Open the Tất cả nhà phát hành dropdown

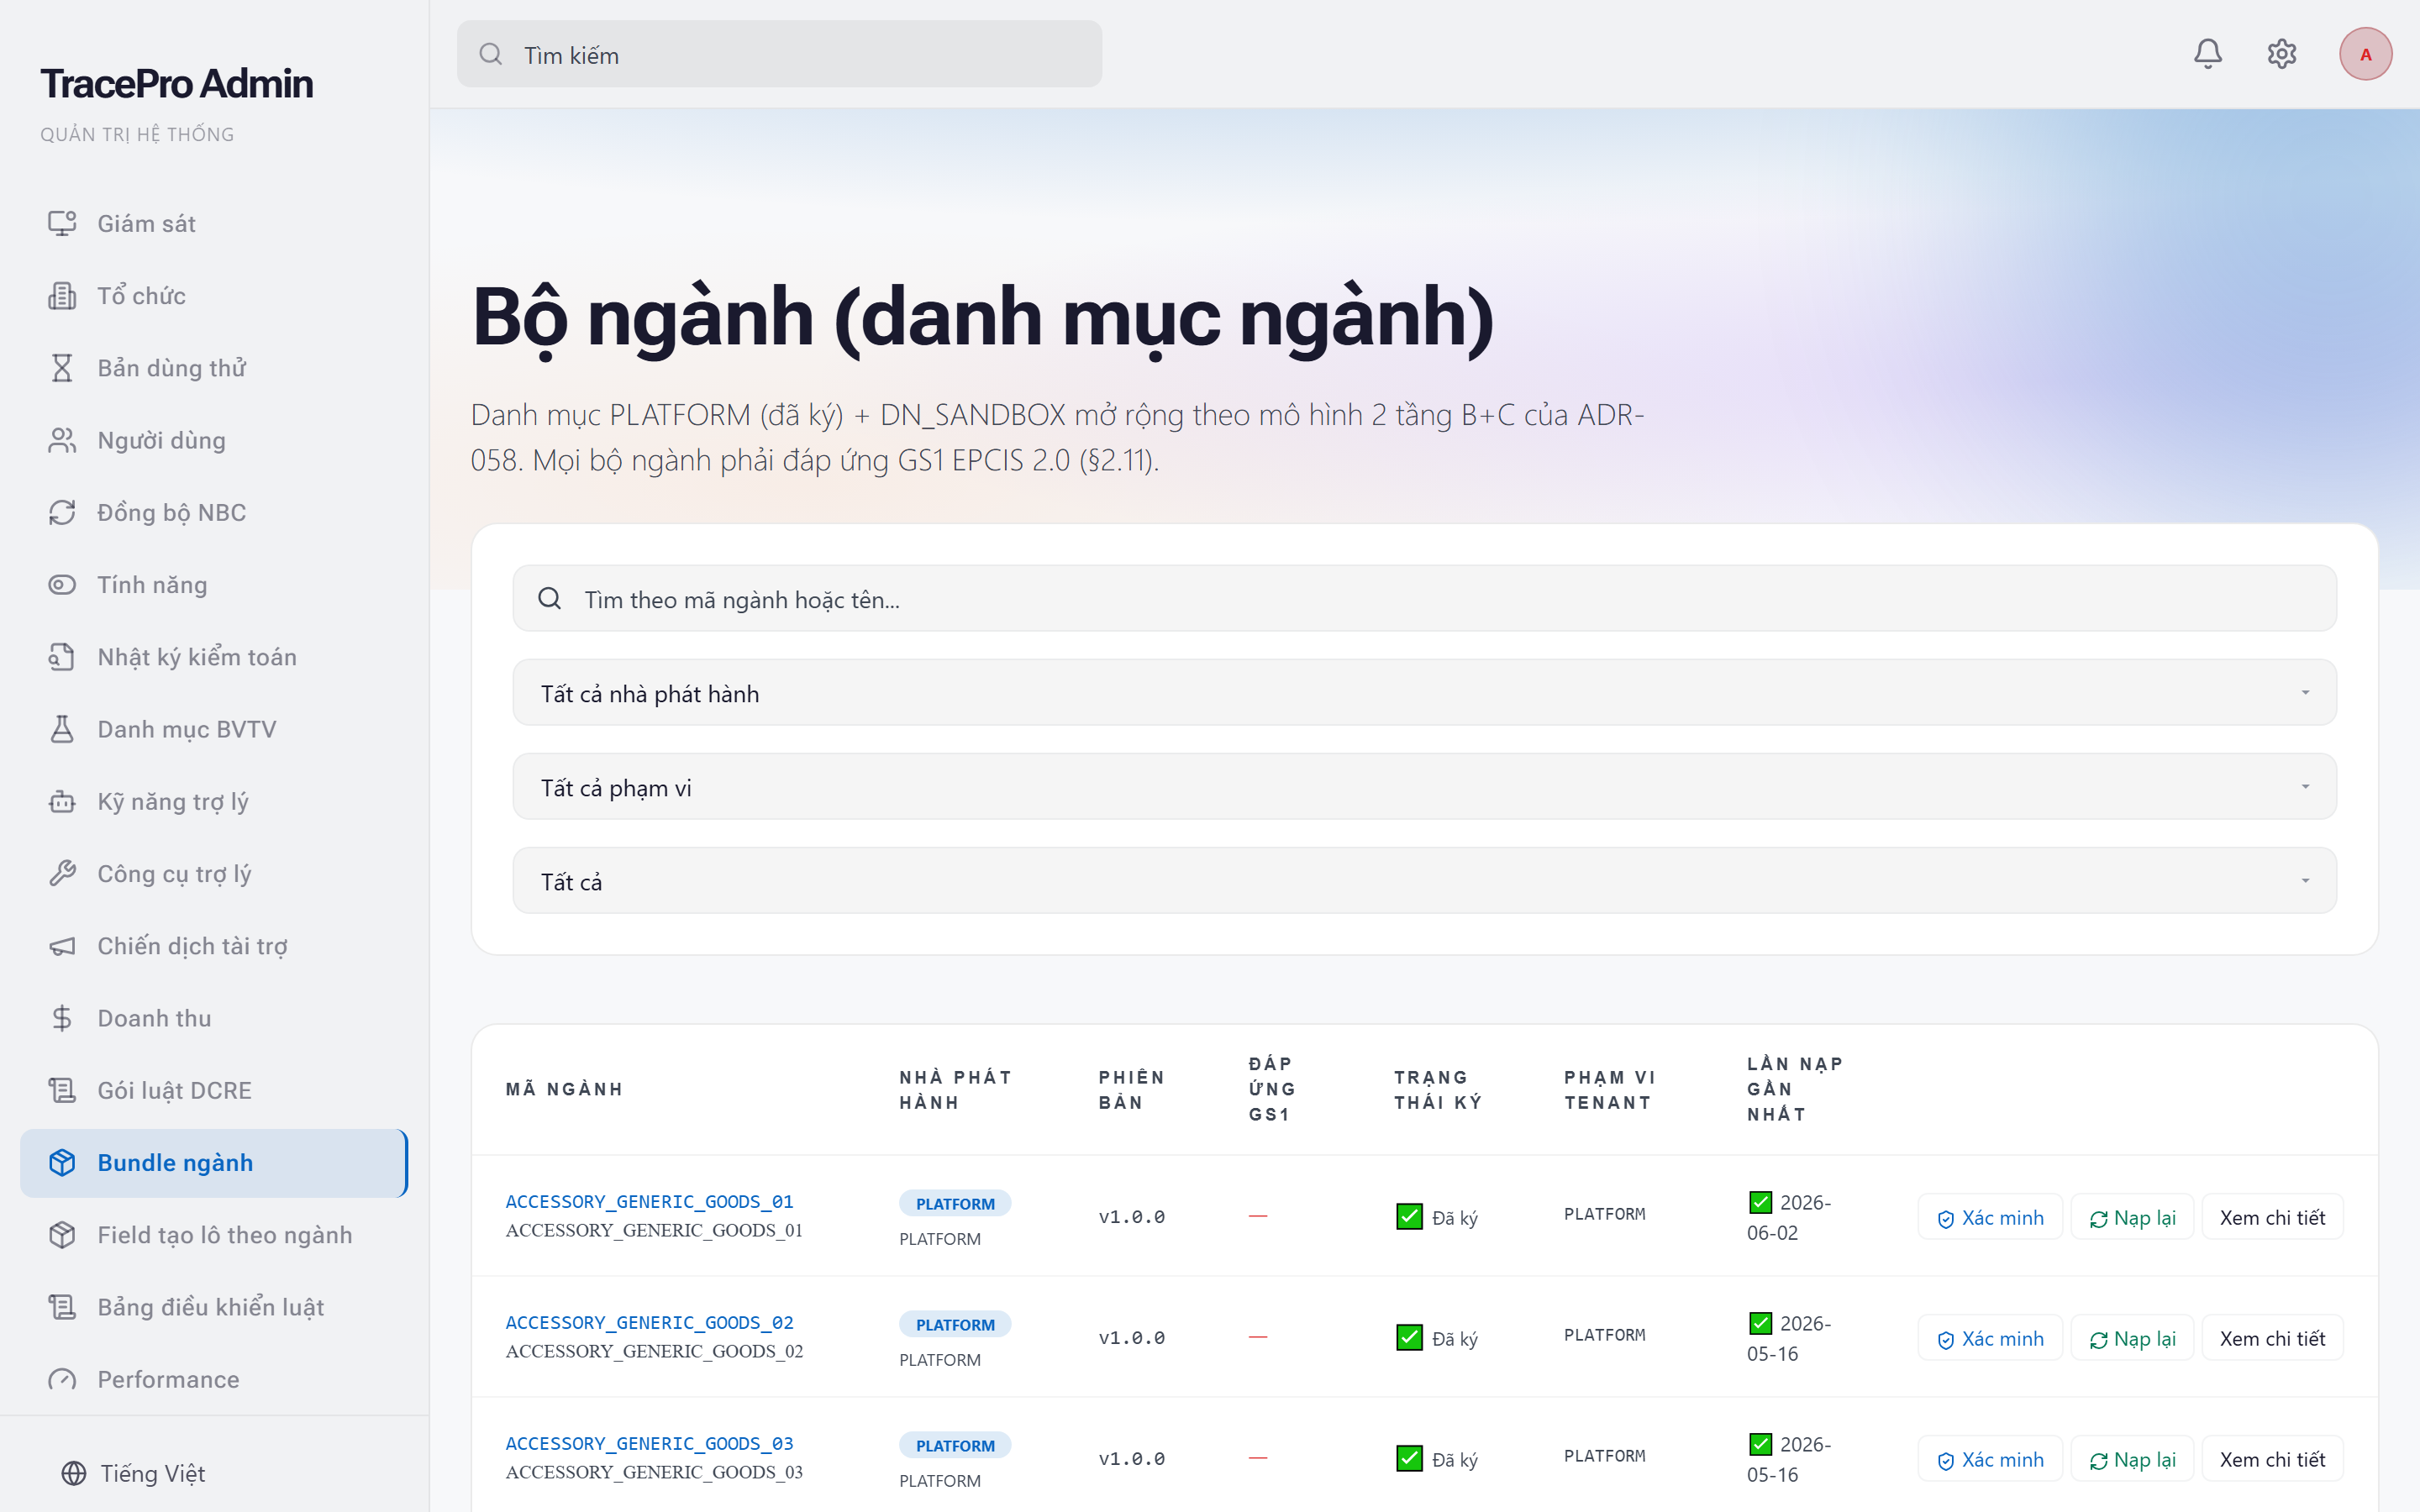[1424, 693]
